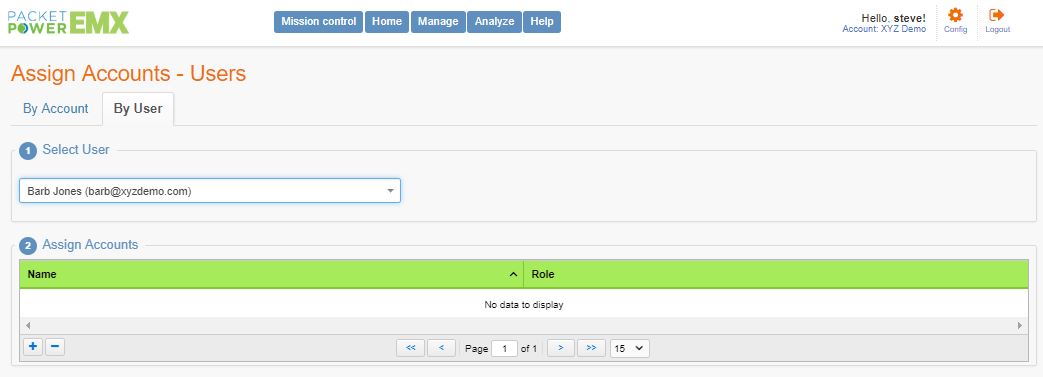
Task: Click the Analyze button
Action: point(494,21)
